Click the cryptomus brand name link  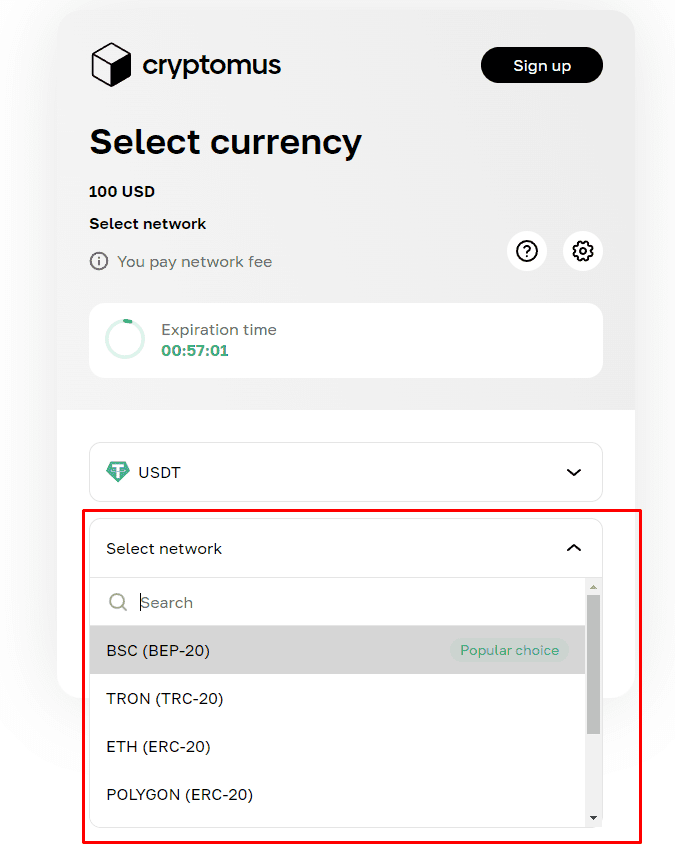coord(211,66)
